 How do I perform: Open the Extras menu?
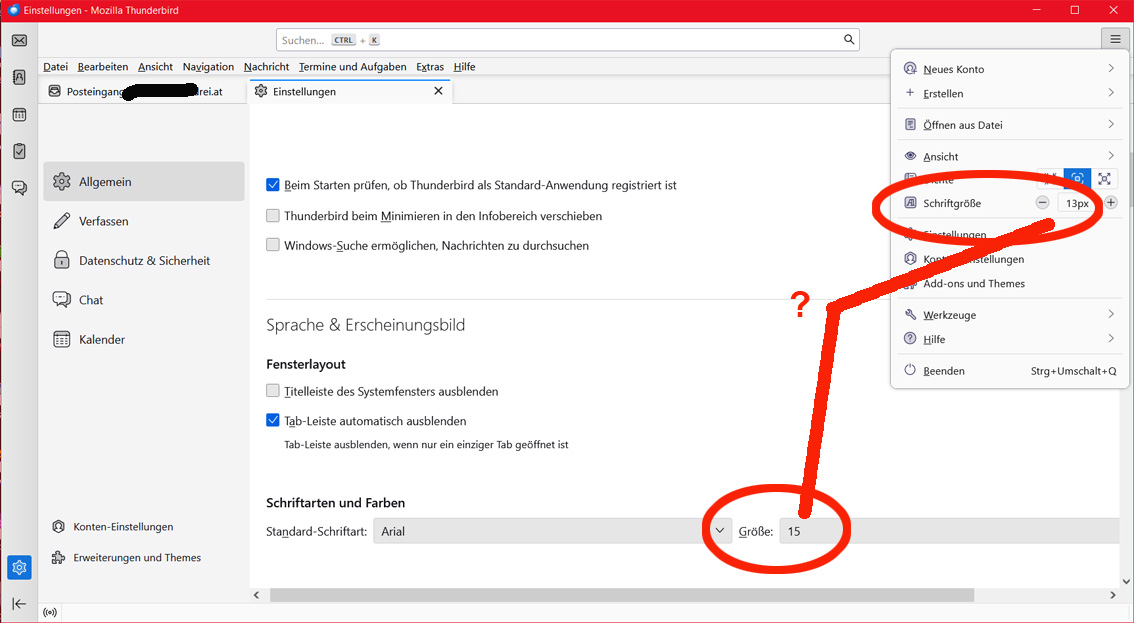430,67
